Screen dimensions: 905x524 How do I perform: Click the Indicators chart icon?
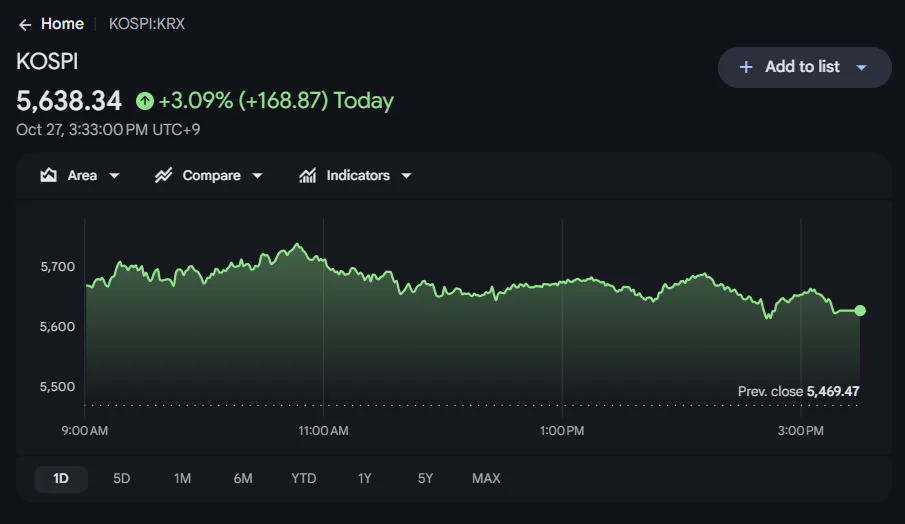[308, 175]
